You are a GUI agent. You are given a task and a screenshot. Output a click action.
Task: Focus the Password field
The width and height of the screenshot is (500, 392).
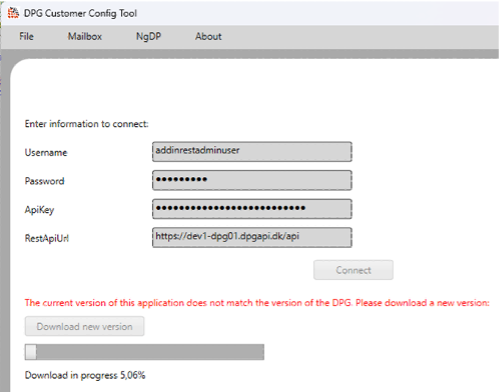tap(252, 180)
